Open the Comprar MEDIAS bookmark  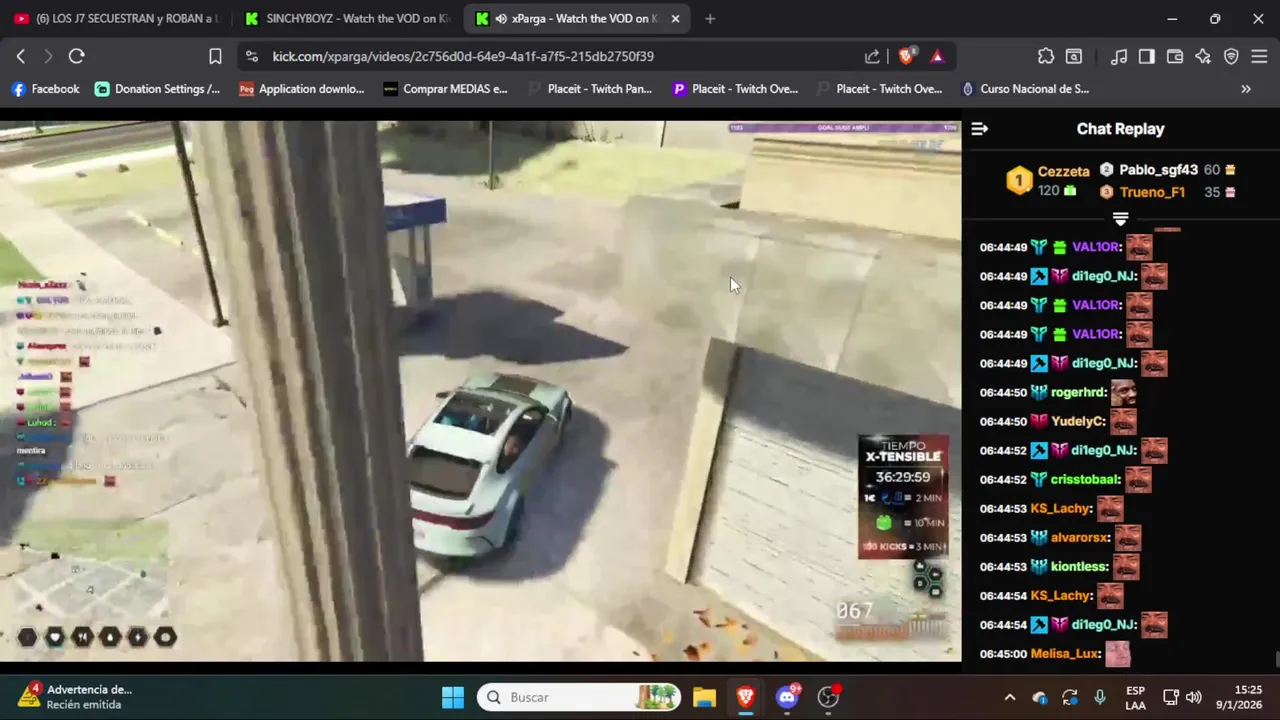tap(446, 89)
